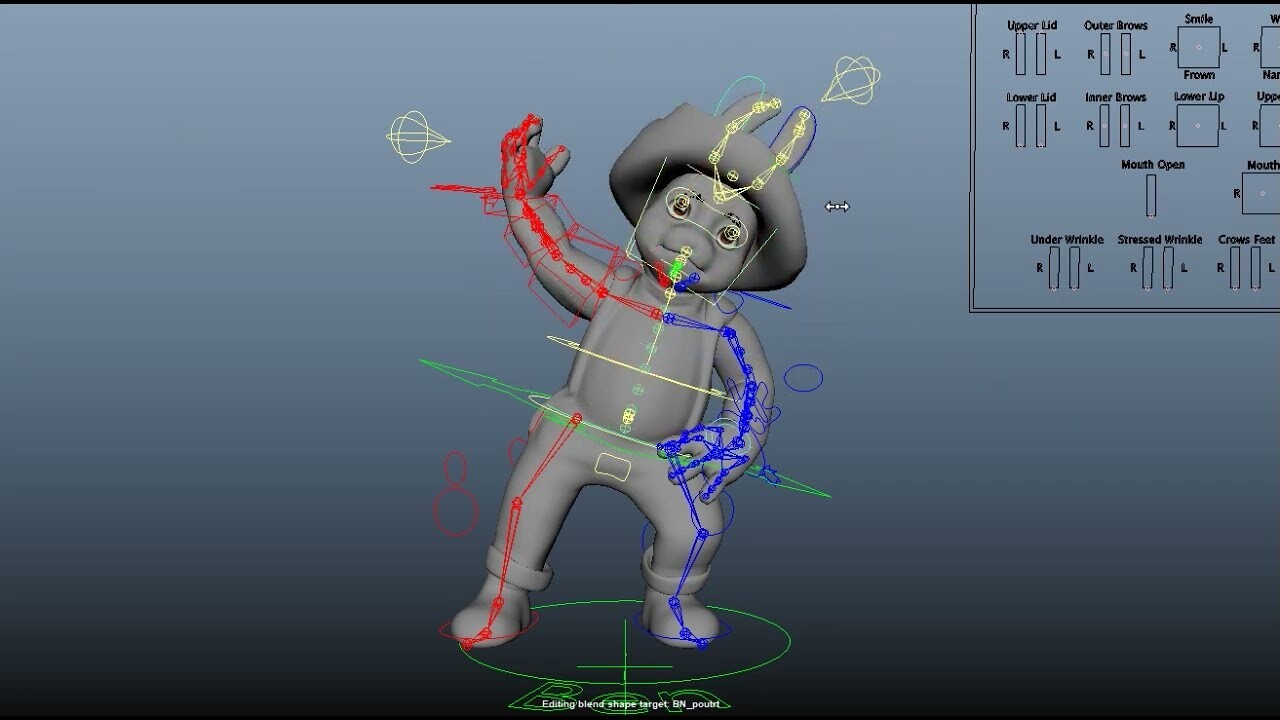
Task: Click the left Lower Lid slider
Action: [x=1043, y=125]
